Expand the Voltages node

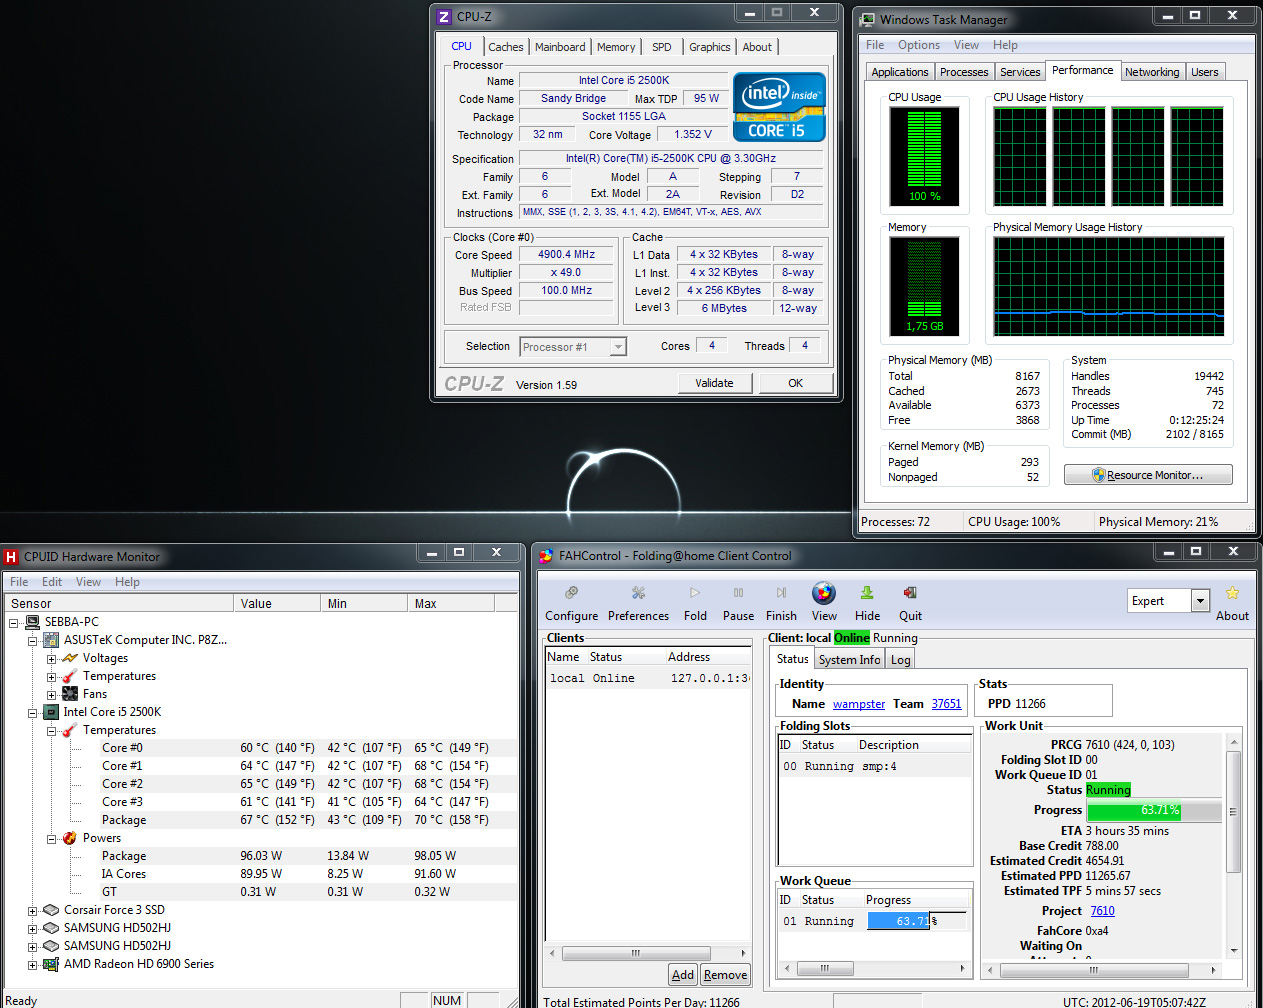click(52, 659)
